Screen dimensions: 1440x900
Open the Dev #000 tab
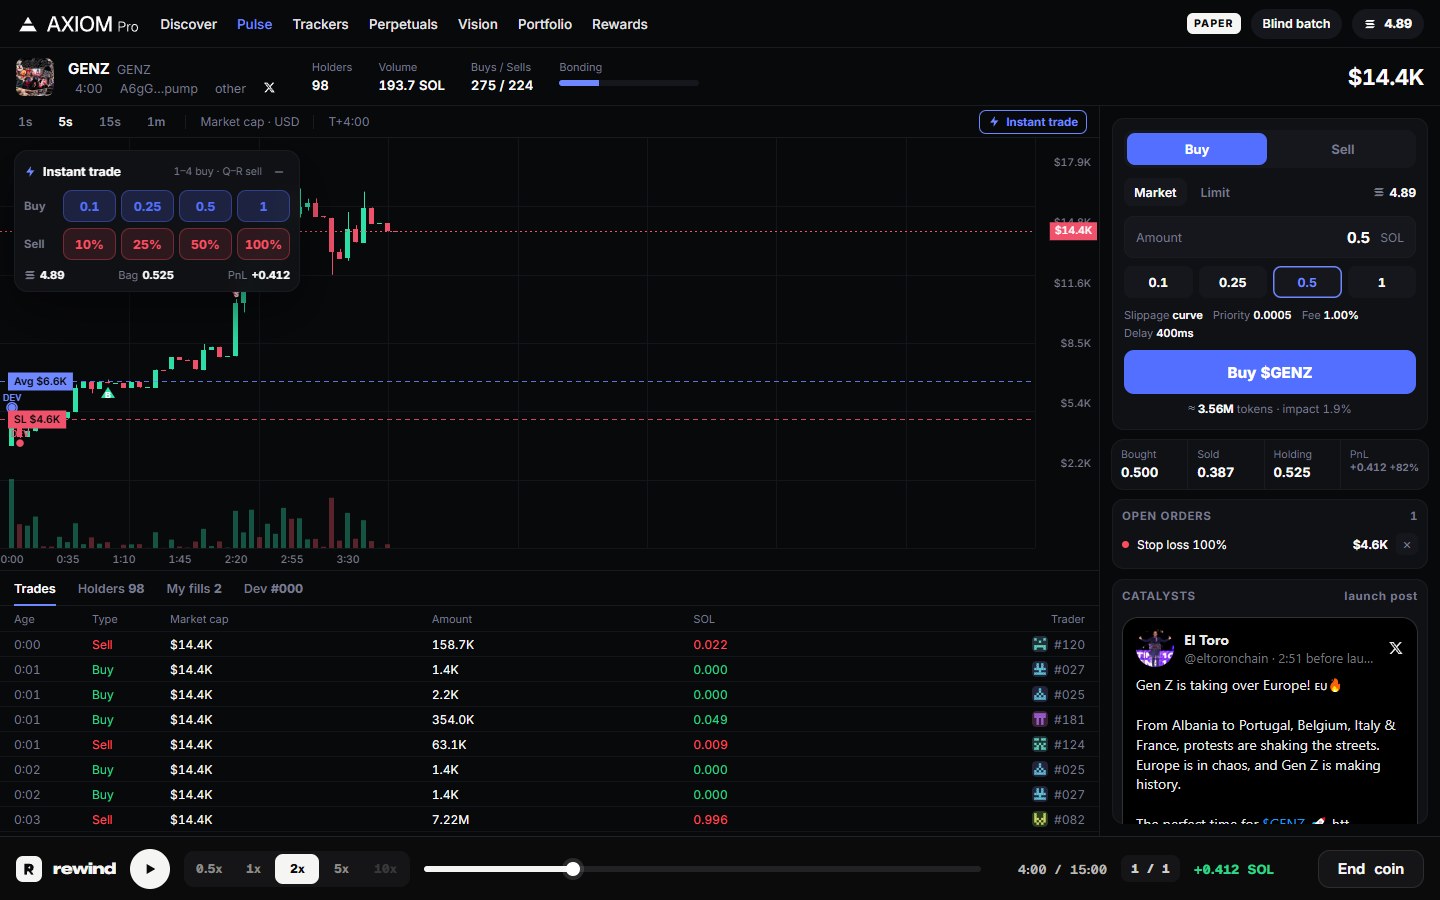tap(273, 589)
